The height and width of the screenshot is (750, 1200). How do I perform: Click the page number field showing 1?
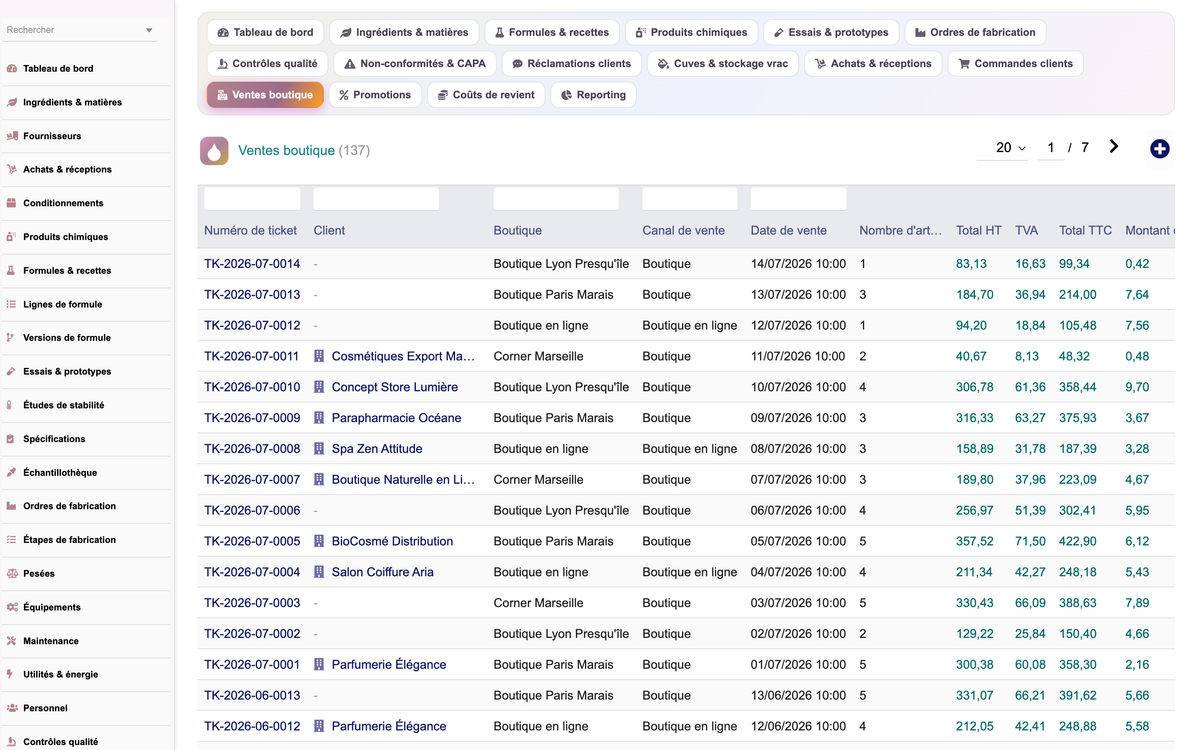(x=1050, y=148)
